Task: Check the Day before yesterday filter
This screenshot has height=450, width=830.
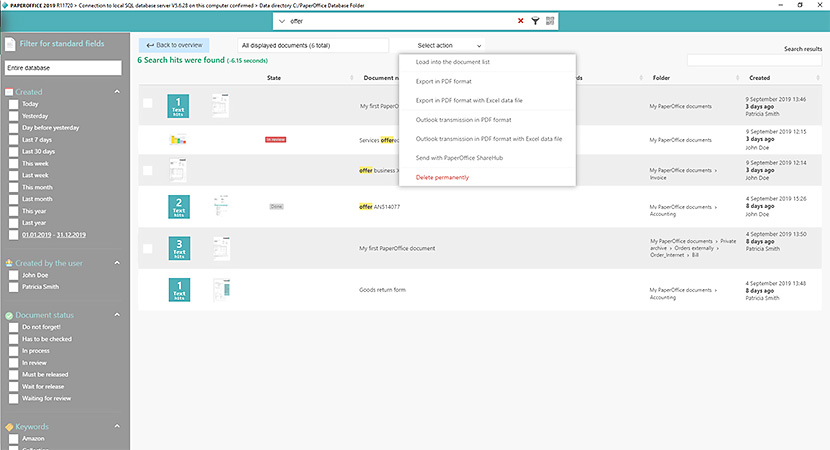Action: point(14,128)
